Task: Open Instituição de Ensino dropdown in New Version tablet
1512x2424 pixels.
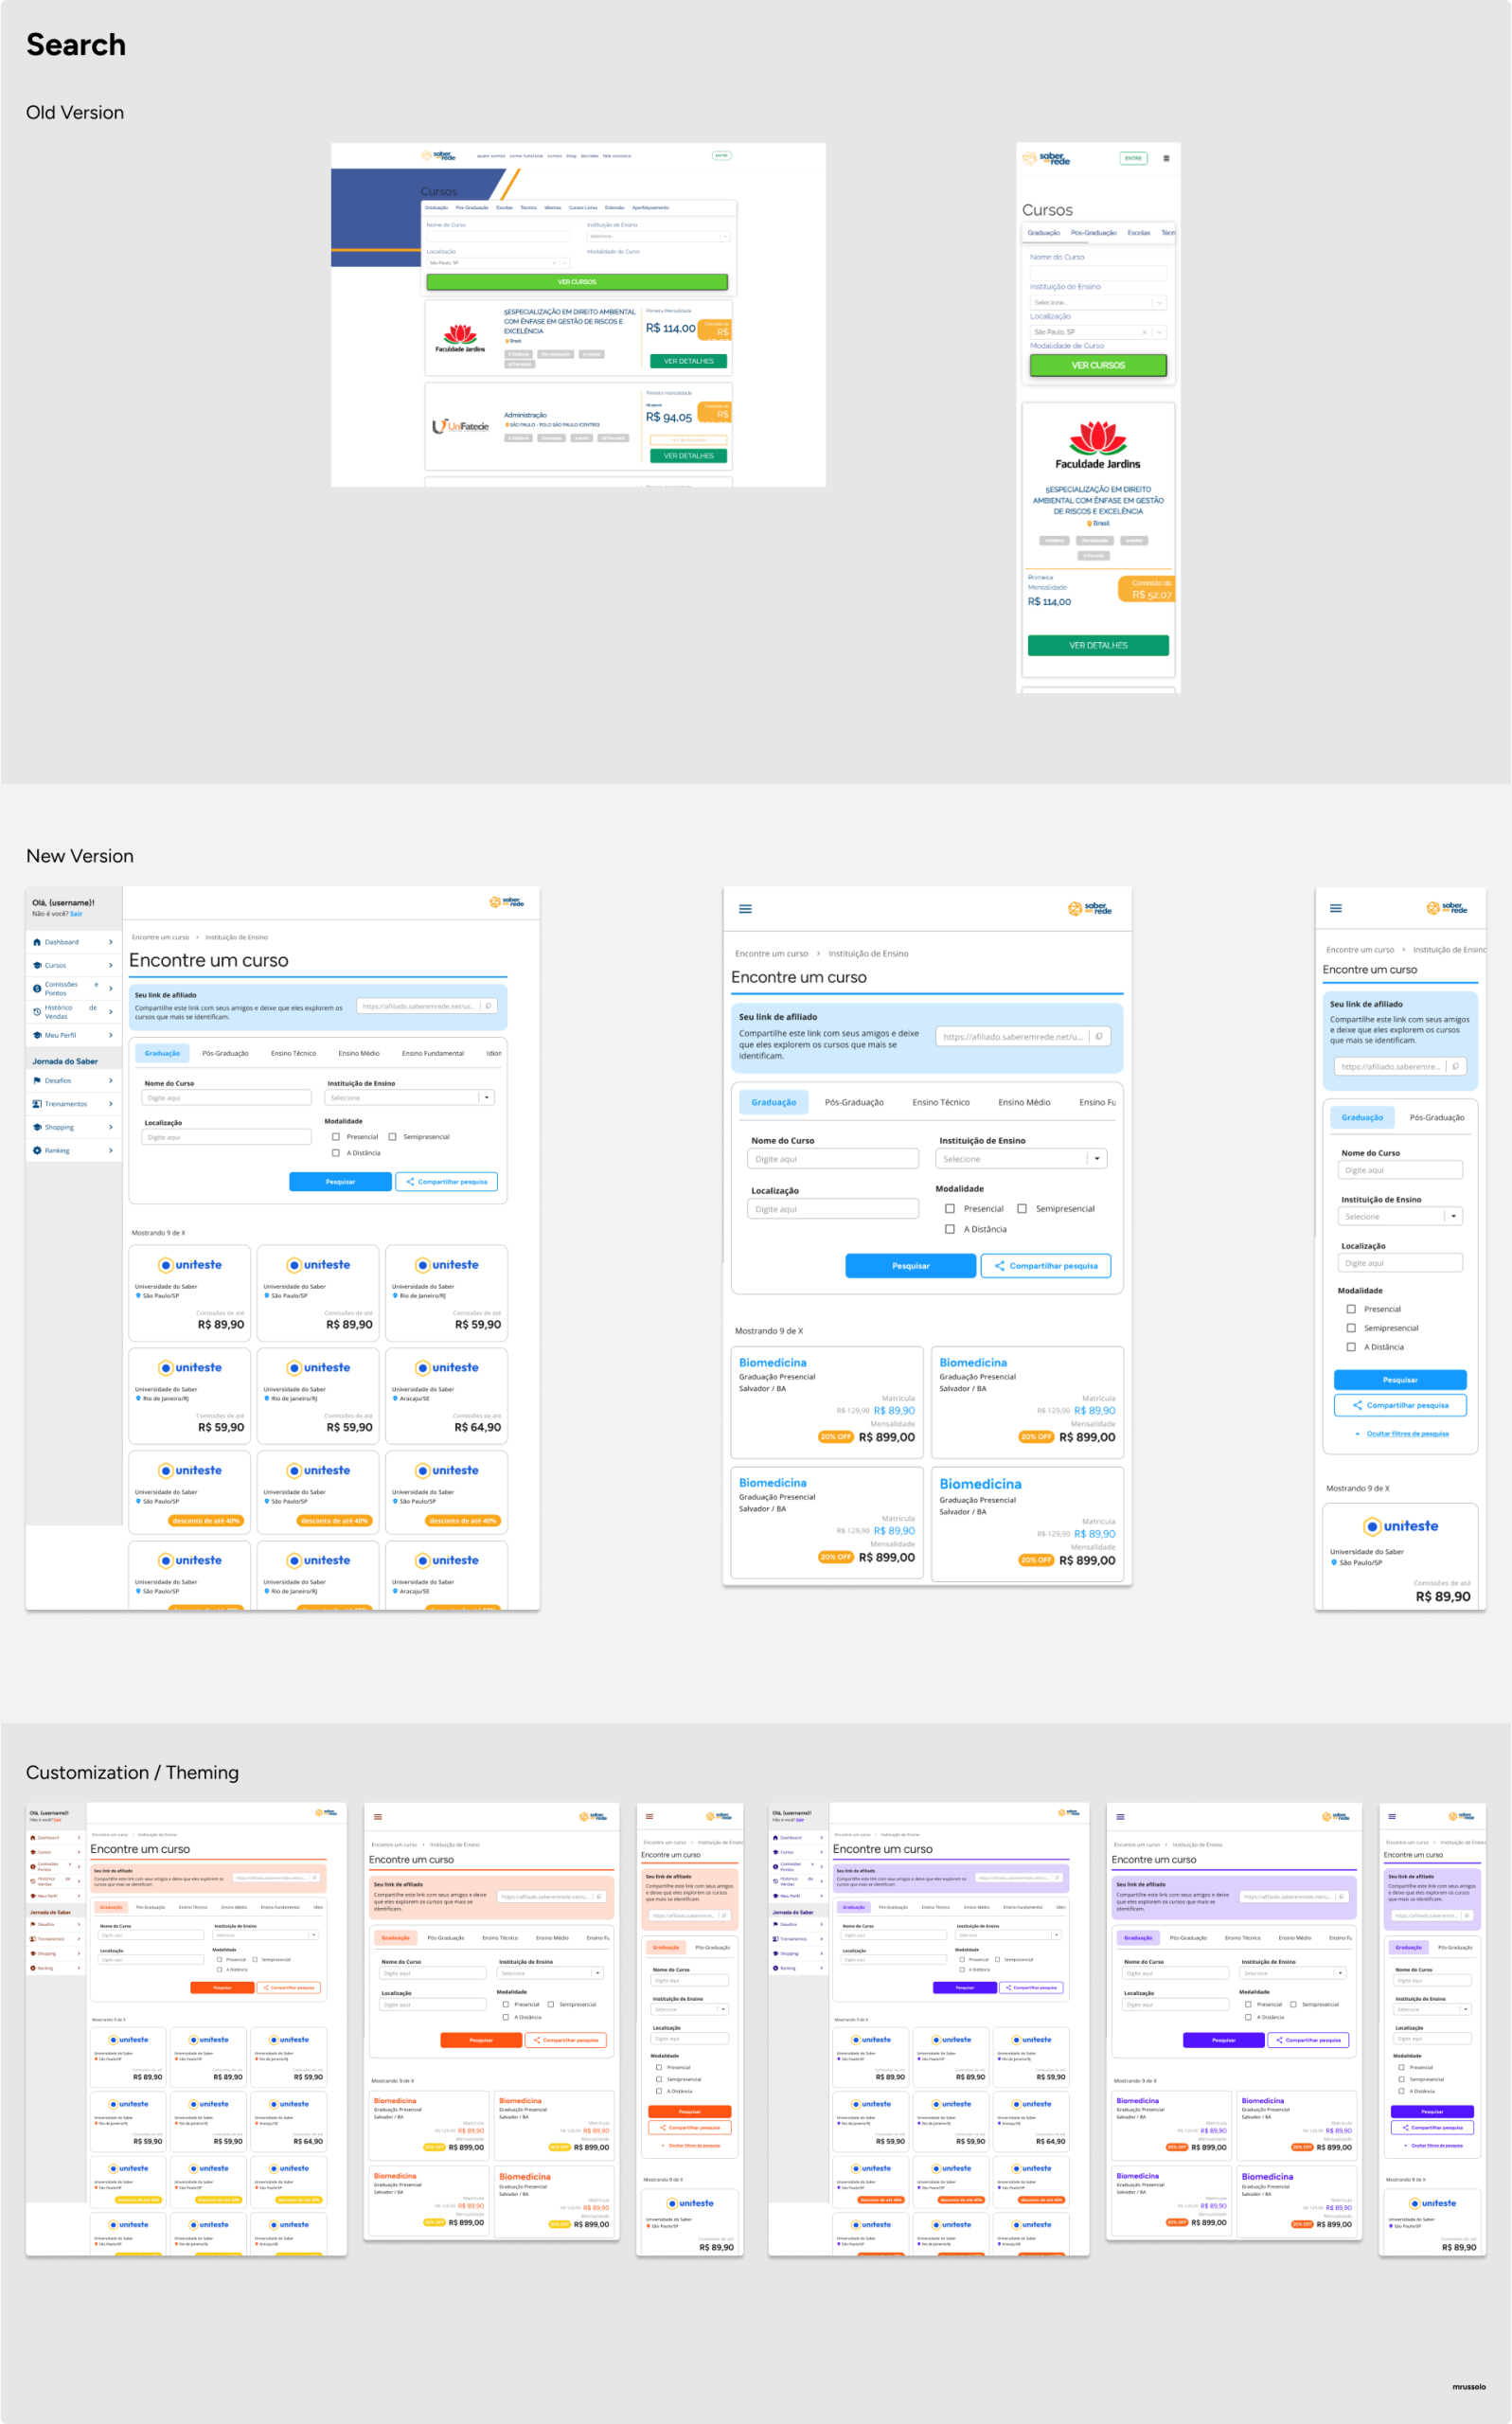Action: click(x=1097, y=1159)
